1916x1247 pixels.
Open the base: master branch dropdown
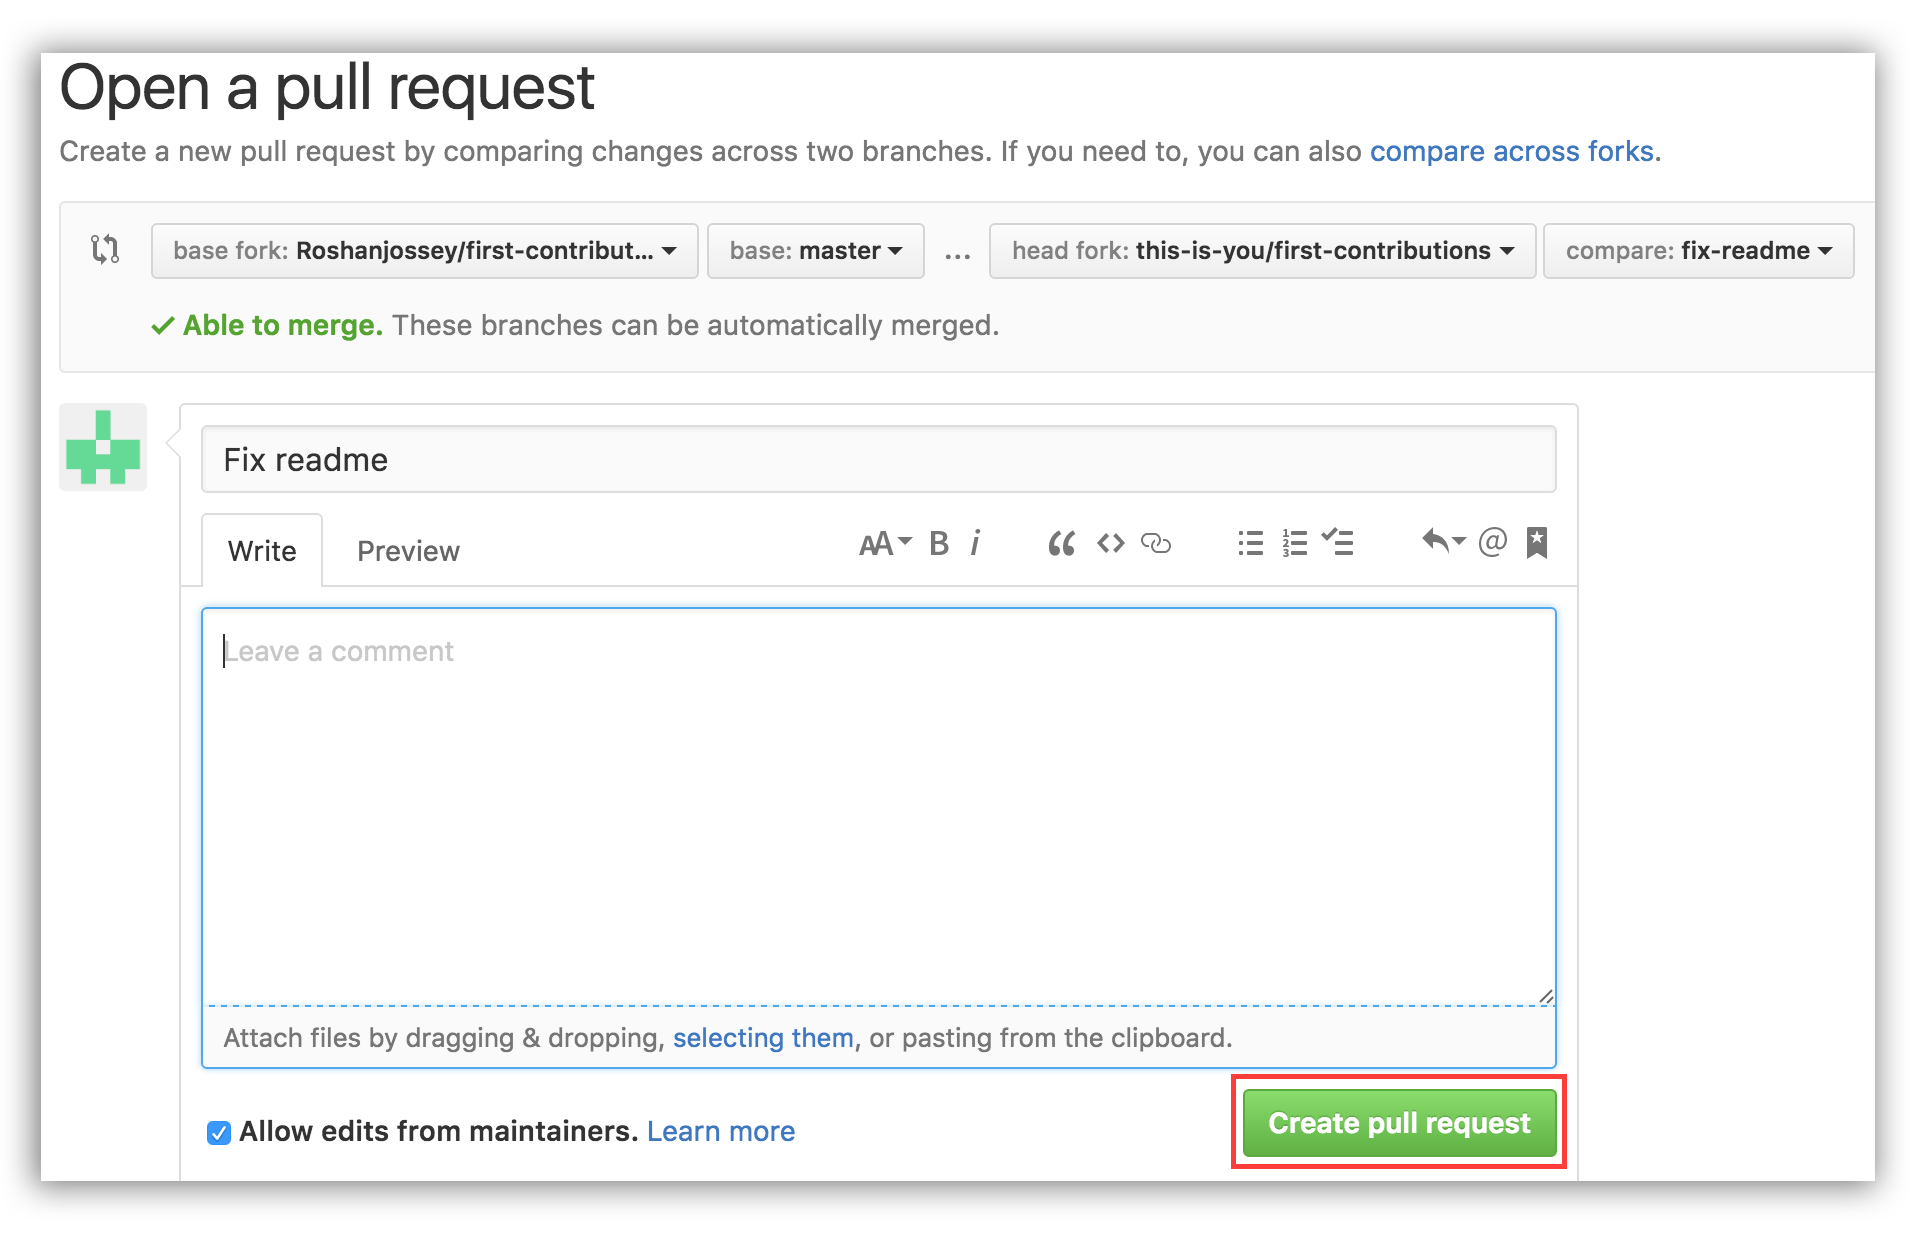[x=815, y=251]
